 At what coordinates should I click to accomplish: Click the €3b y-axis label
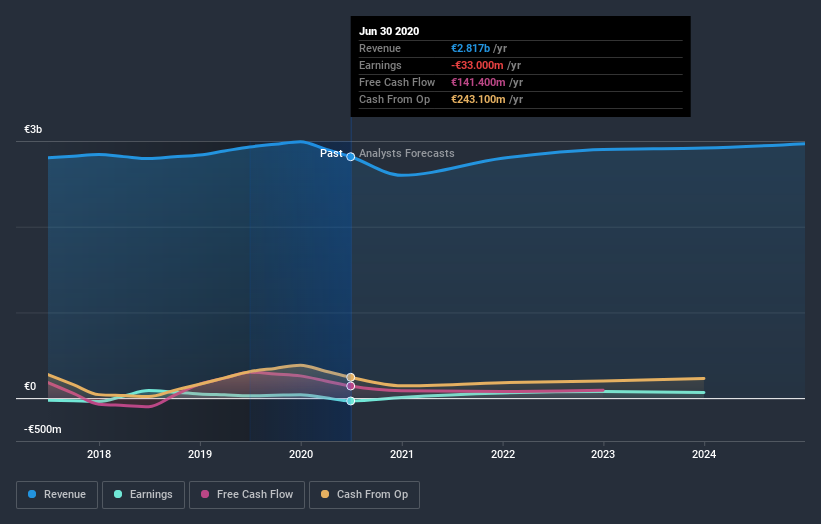(33, 129)
